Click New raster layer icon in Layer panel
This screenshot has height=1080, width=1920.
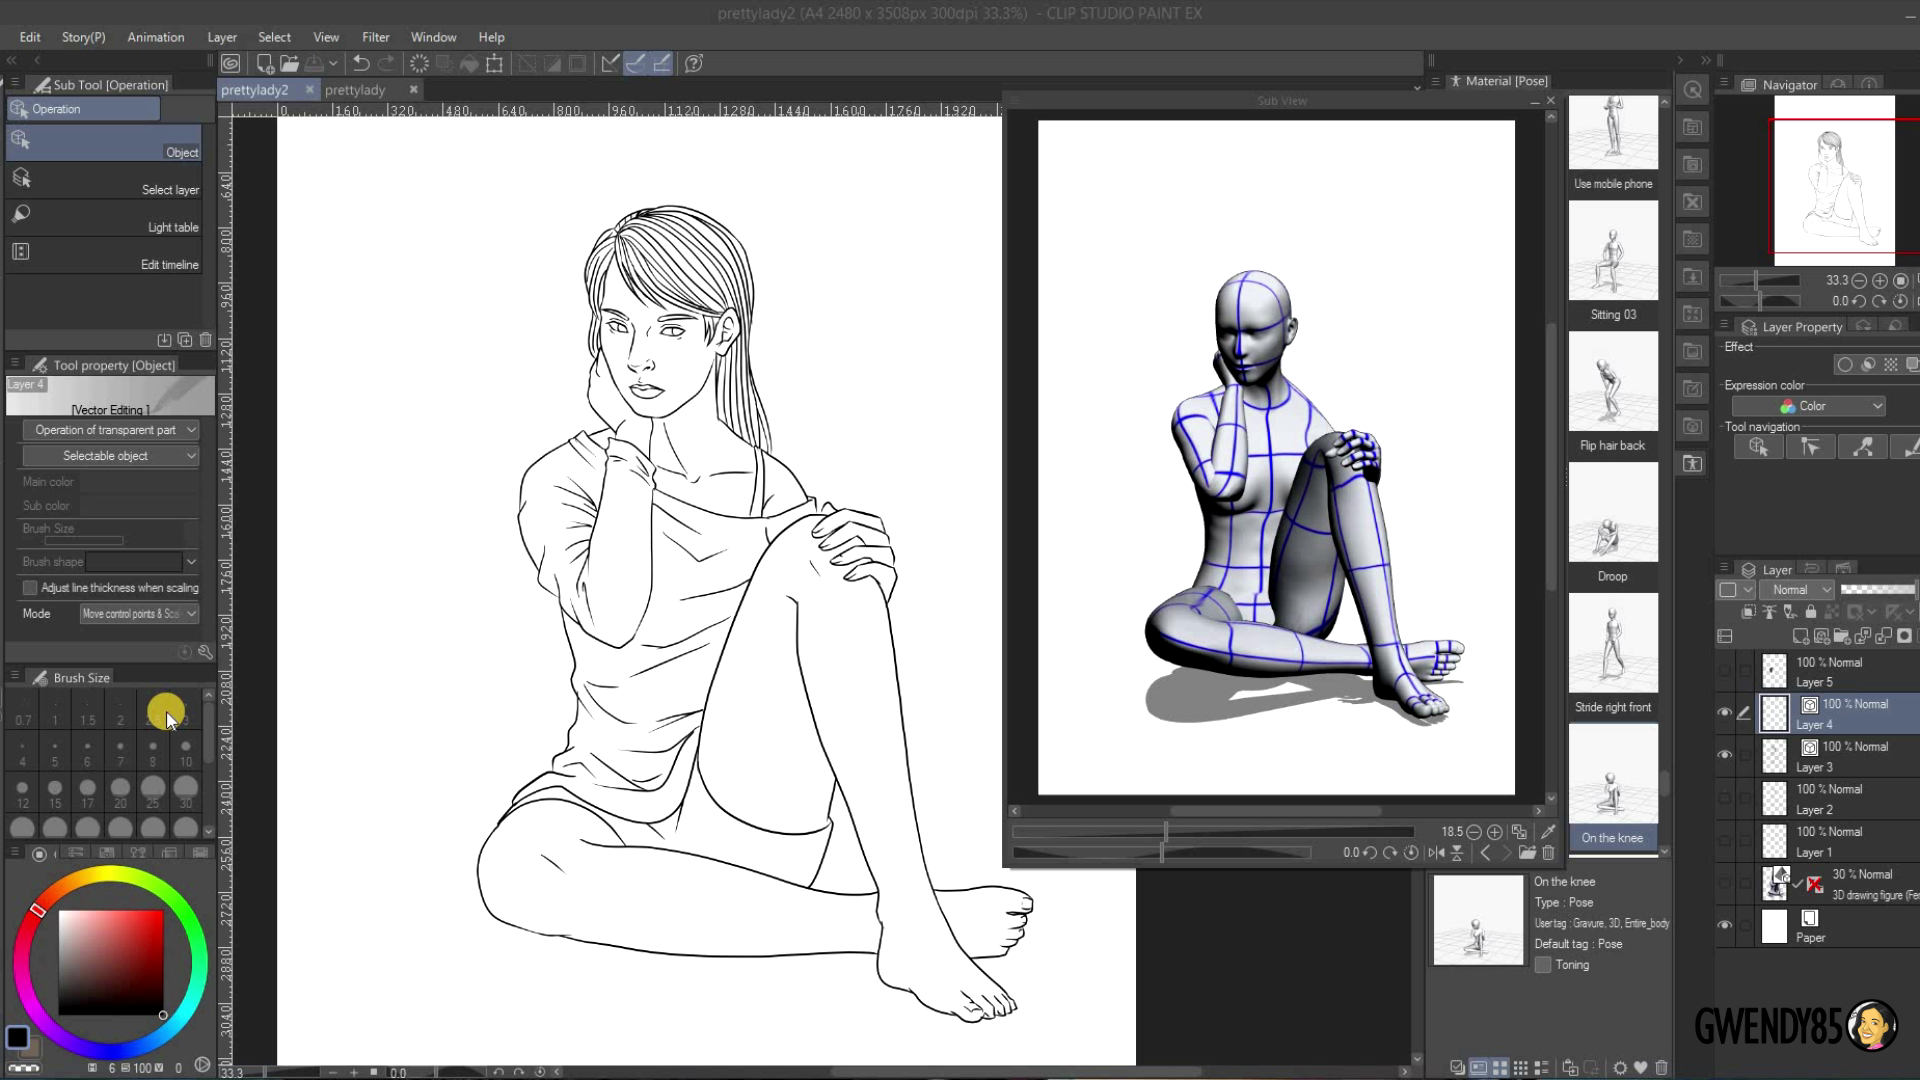point(1800,636)
